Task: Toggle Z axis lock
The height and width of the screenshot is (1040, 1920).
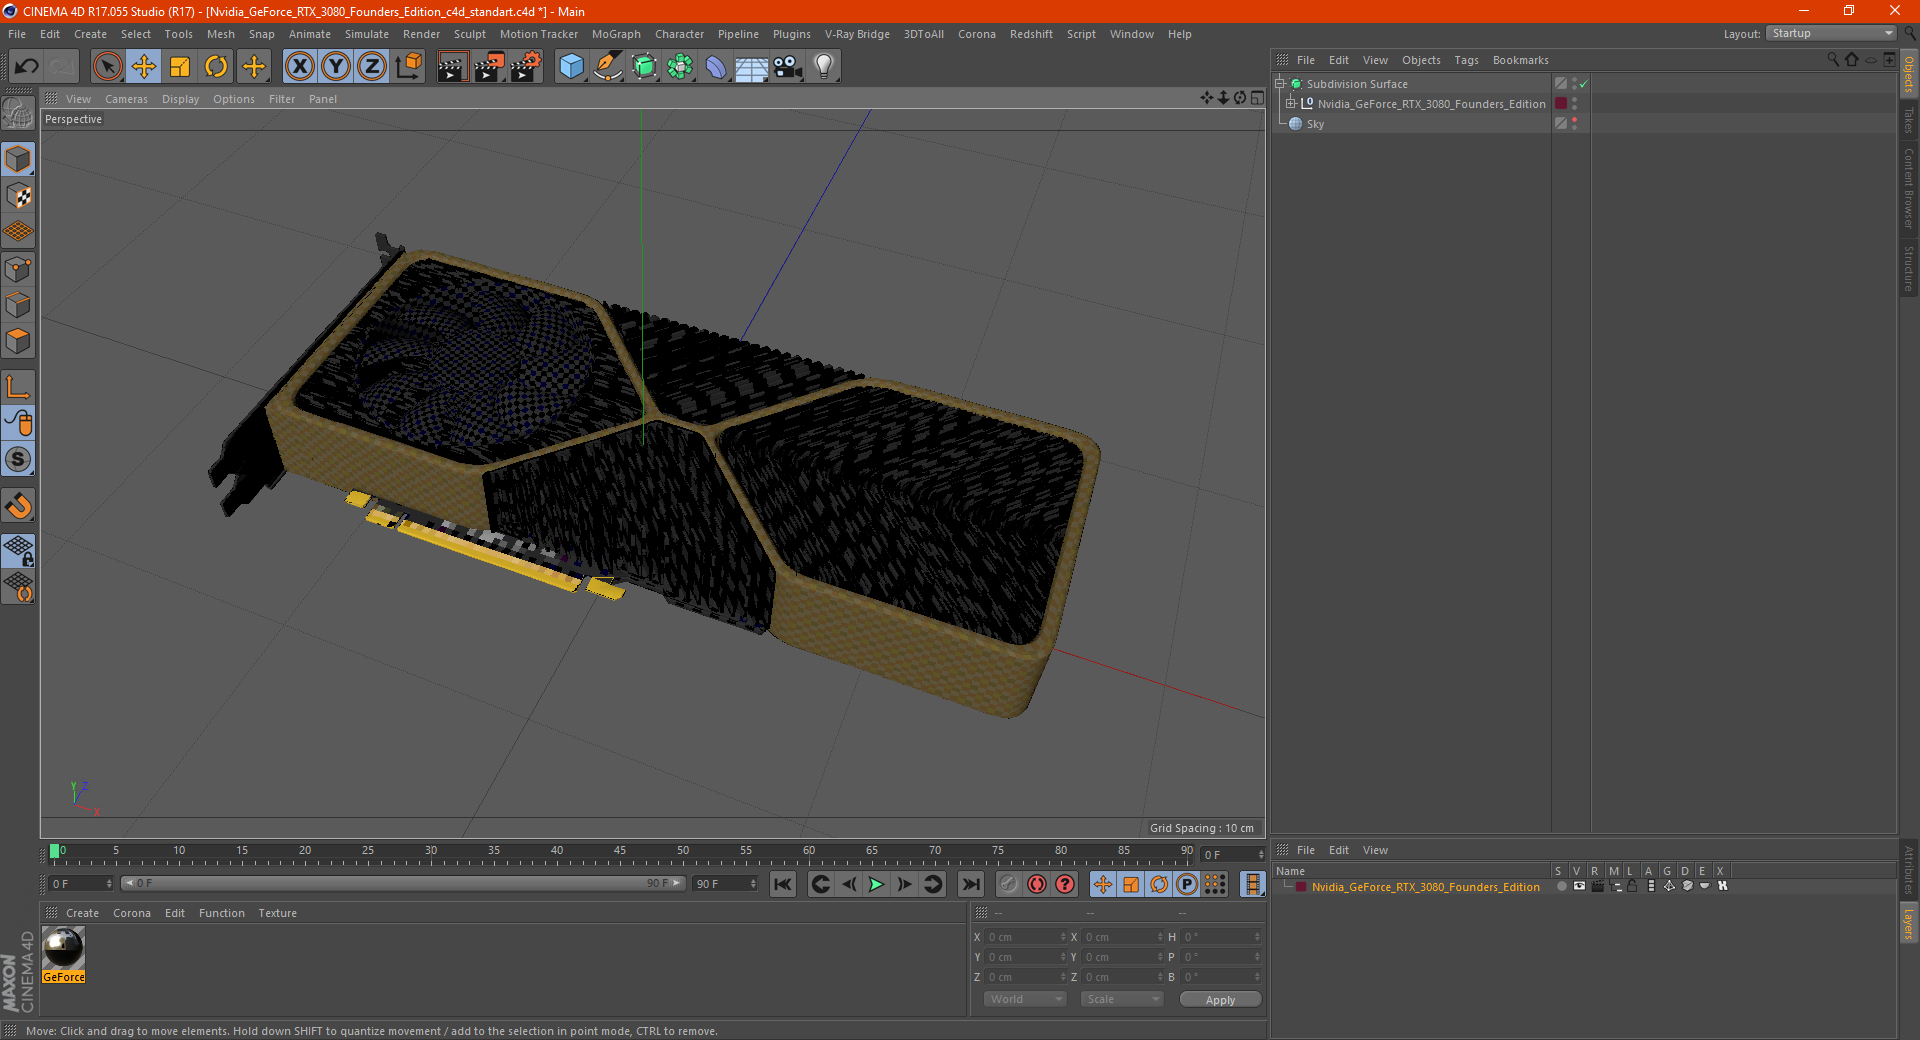Action: pos(372,67)
